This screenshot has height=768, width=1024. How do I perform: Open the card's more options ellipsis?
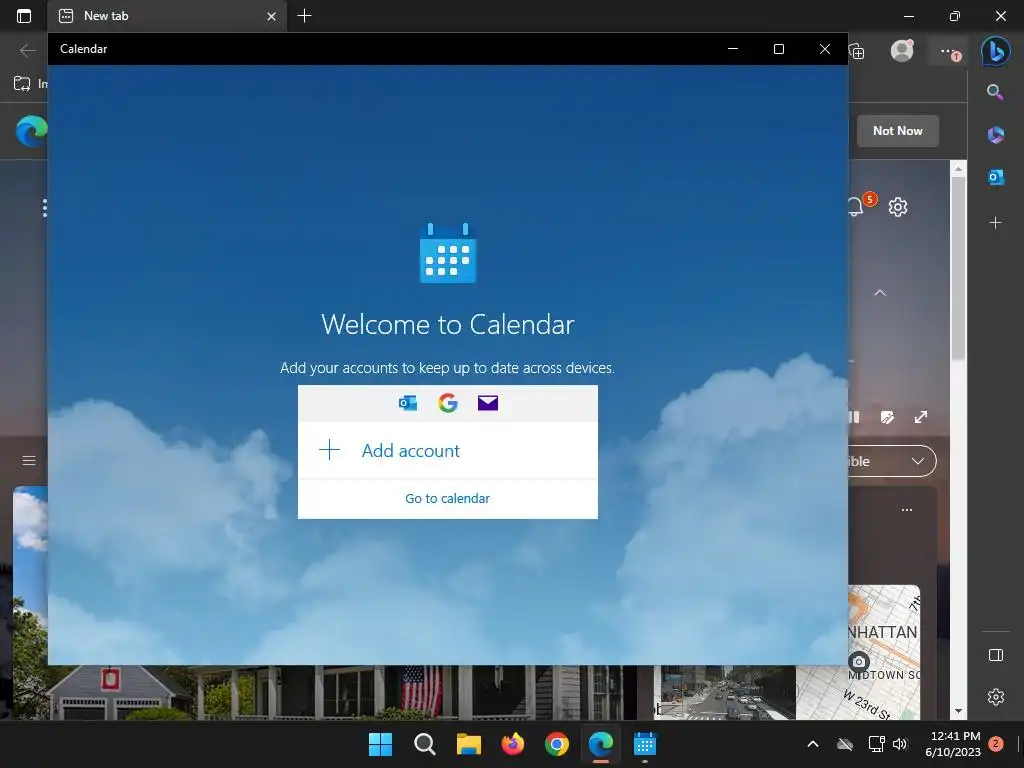tap(907, 509)
